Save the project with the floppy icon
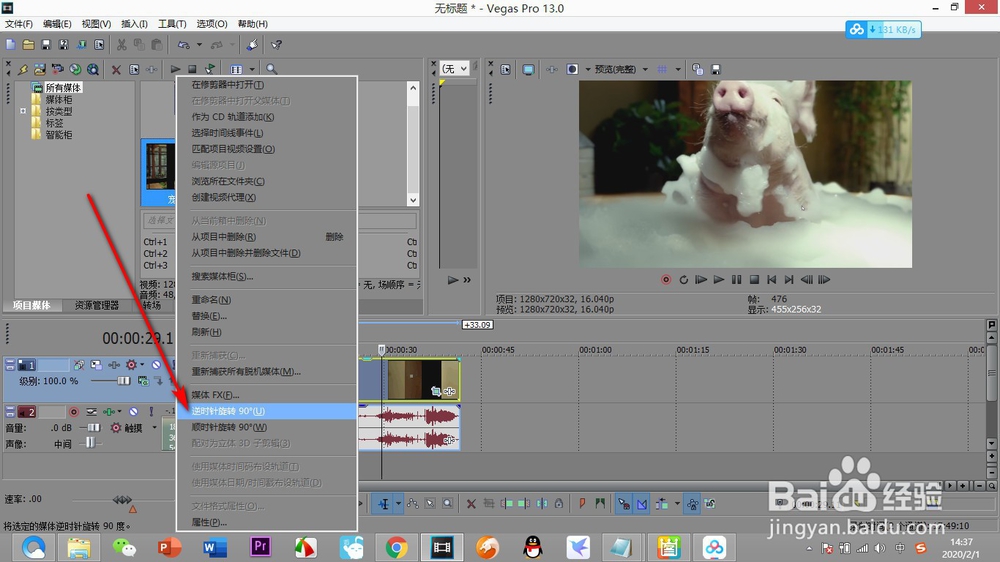 pos(46,45)
